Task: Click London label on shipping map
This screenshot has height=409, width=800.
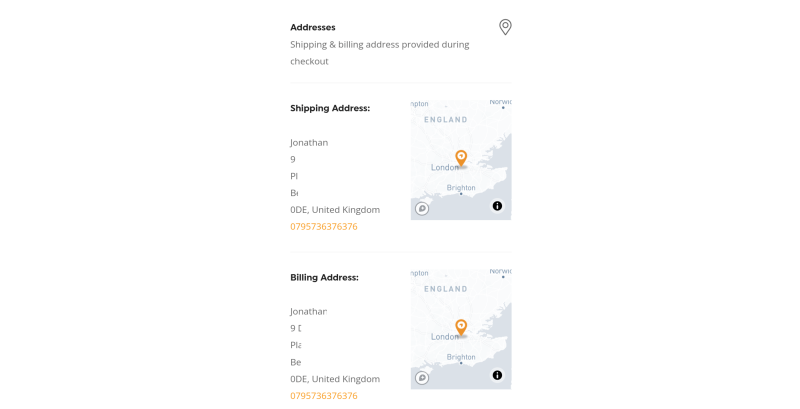Action: point(445,167)
